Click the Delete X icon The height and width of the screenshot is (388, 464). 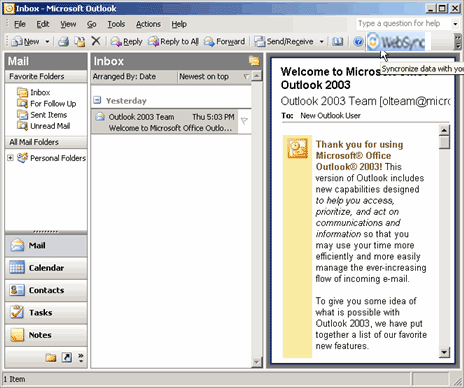pyautogui.click(x=96, y=41)
